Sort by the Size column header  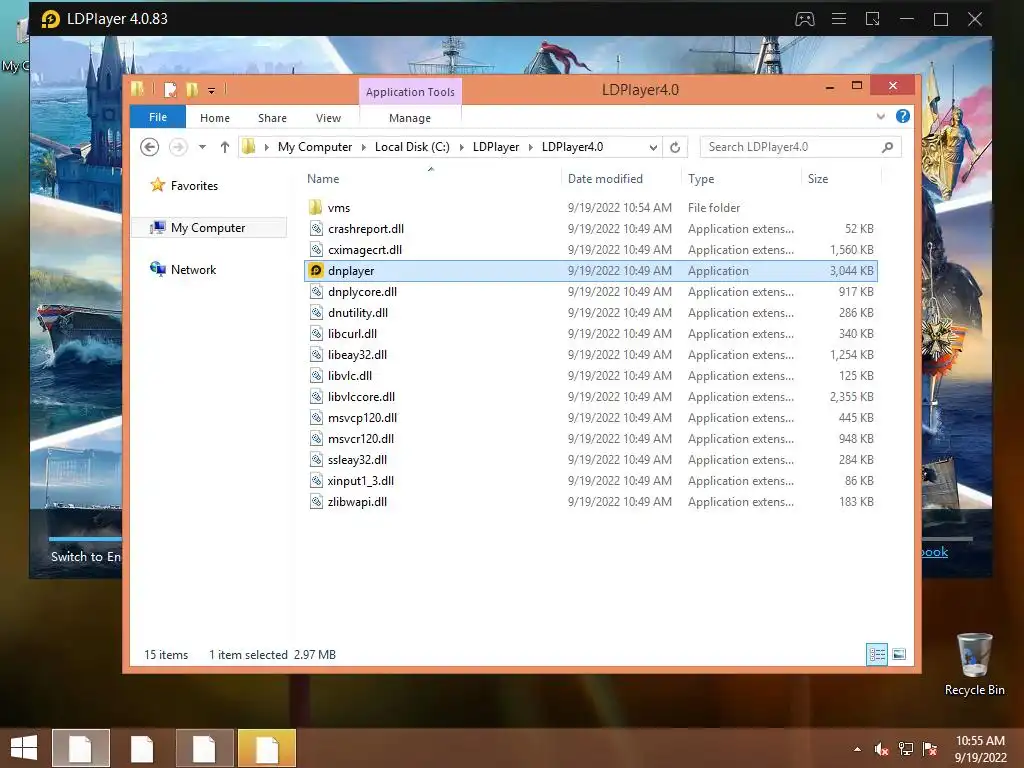[818, 179]
